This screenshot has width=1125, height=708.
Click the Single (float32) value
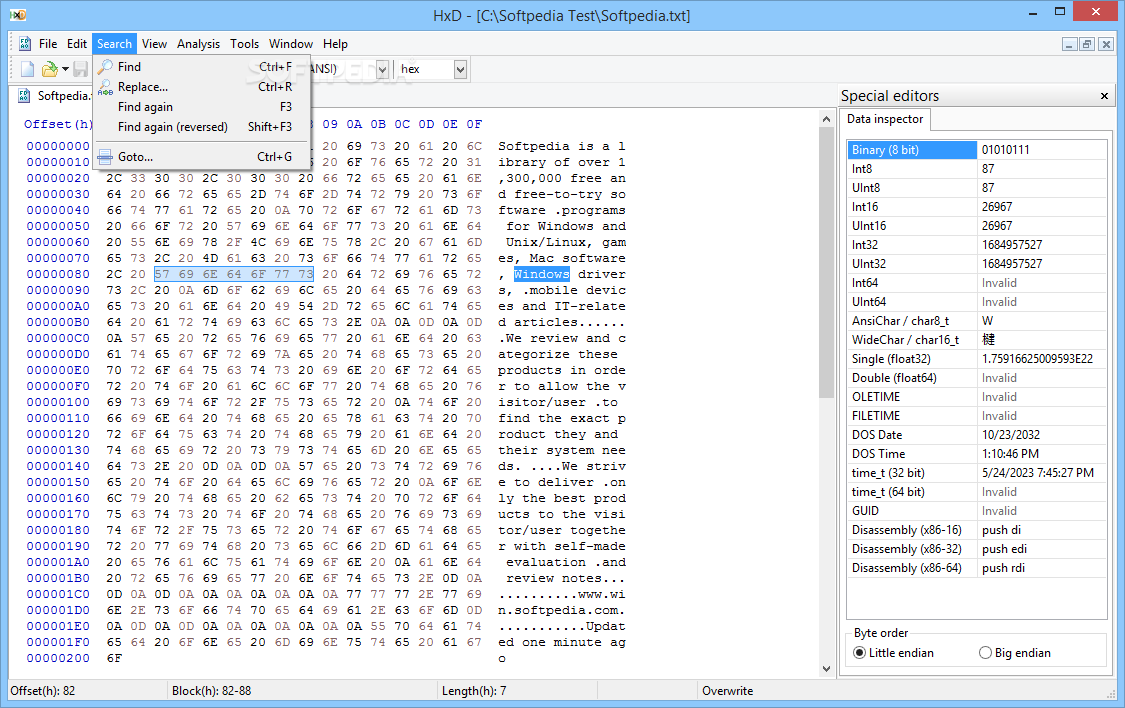pyautogui.click(x=1037, y=359)
